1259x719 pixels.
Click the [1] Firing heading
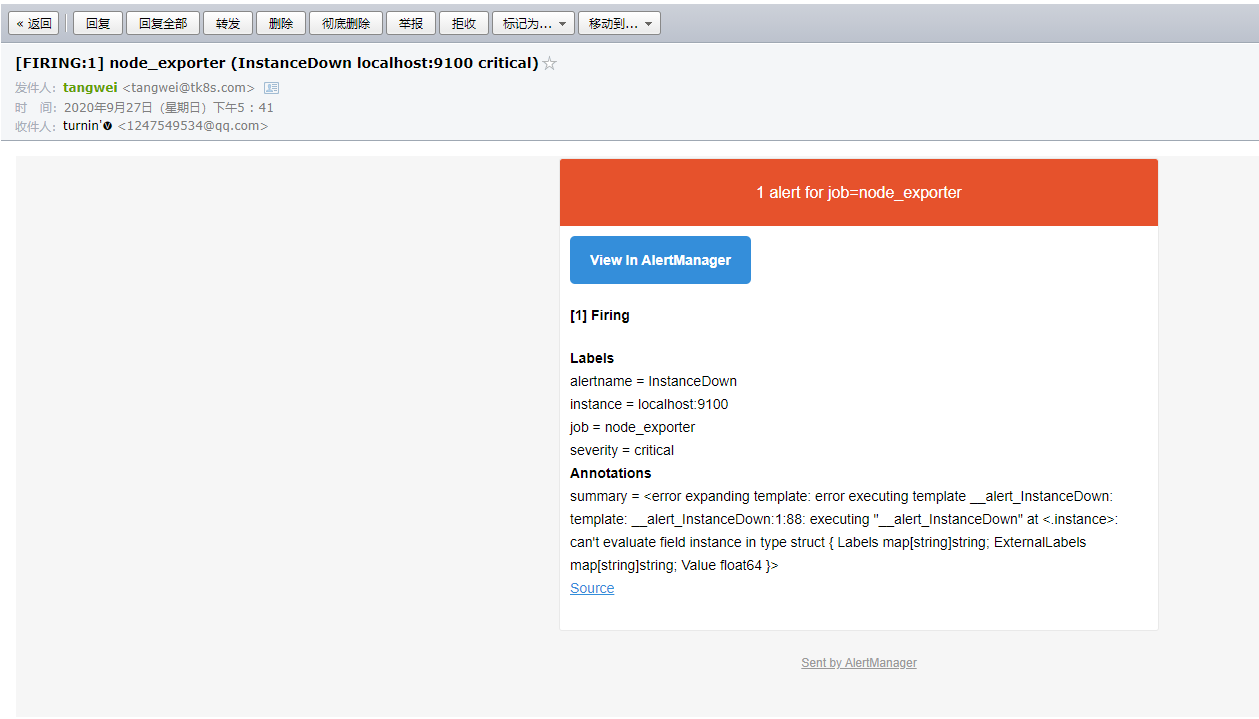click(600, 315)
